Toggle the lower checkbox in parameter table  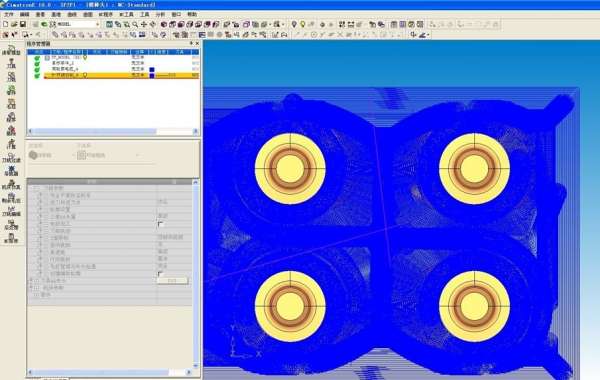coord(160,274)
